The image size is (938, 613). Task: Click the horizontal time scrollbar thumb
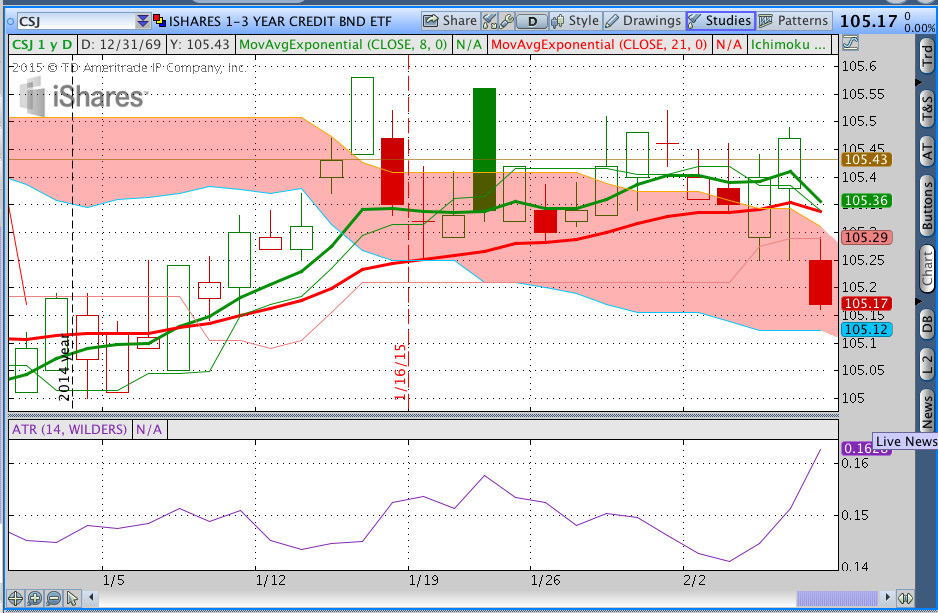837,598
